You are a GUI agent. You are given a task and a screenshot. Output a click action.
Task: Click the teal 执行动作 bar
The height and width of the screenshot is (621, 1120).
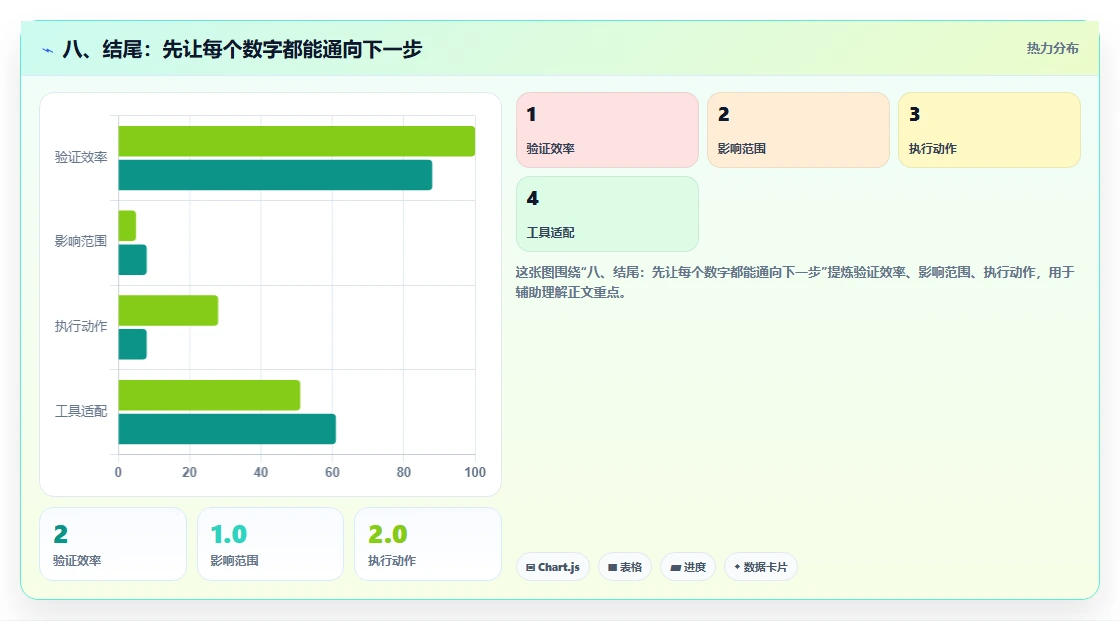pyautogui.click(x=132, y=344)
